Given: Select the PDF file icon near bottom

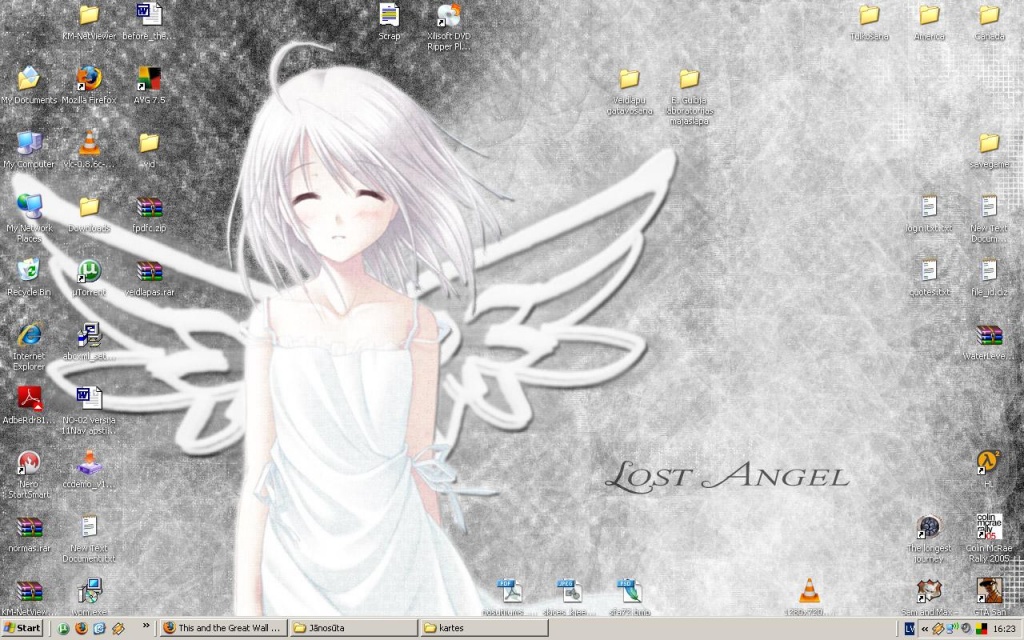Looking at the screenshot, I should [509, 597].
